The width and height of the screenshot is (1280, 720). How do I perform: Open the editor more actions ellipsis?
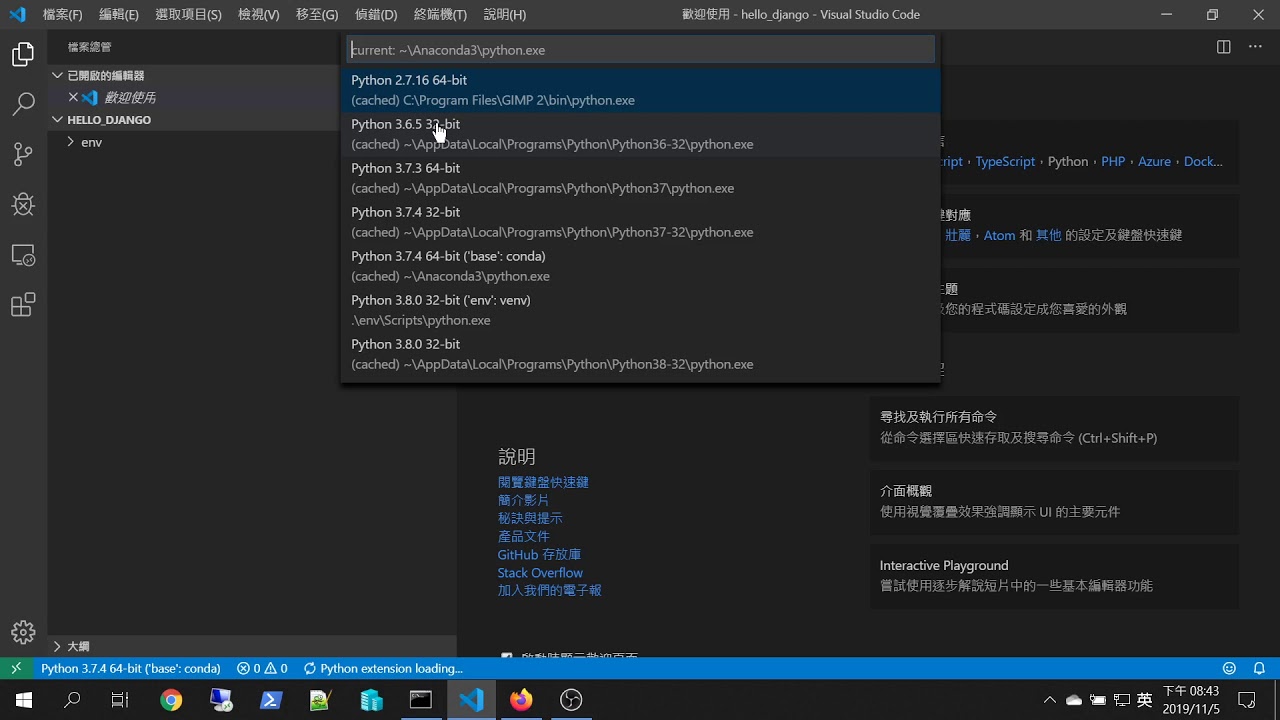[x=1255, y=47]
